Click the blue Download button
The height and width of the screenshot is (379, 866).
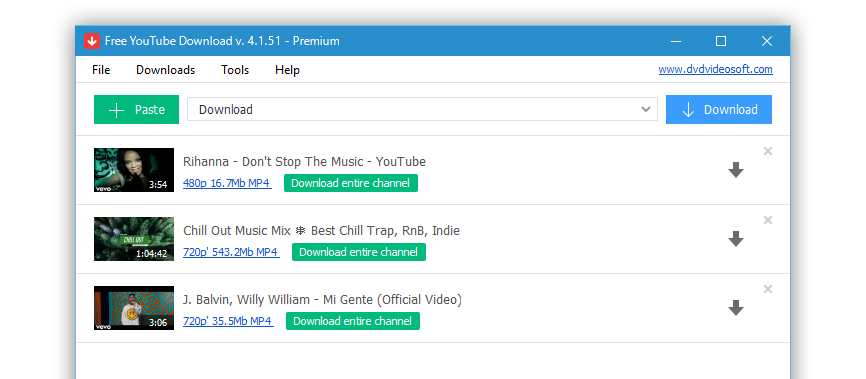tap(719, 109)
